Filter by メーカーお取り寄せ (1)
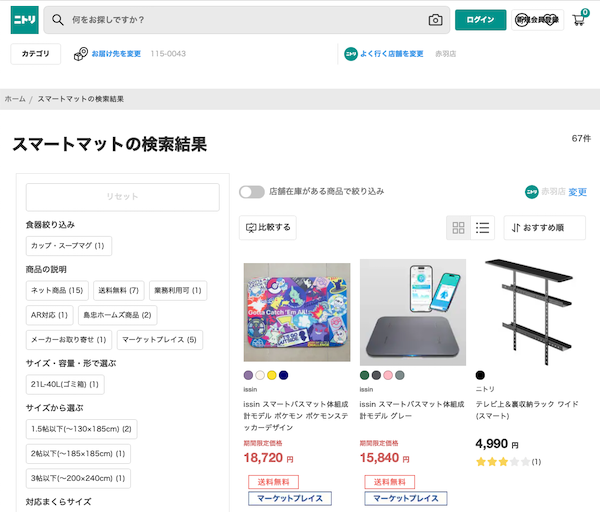Screen dimensions: 600x512 (69, 340)
